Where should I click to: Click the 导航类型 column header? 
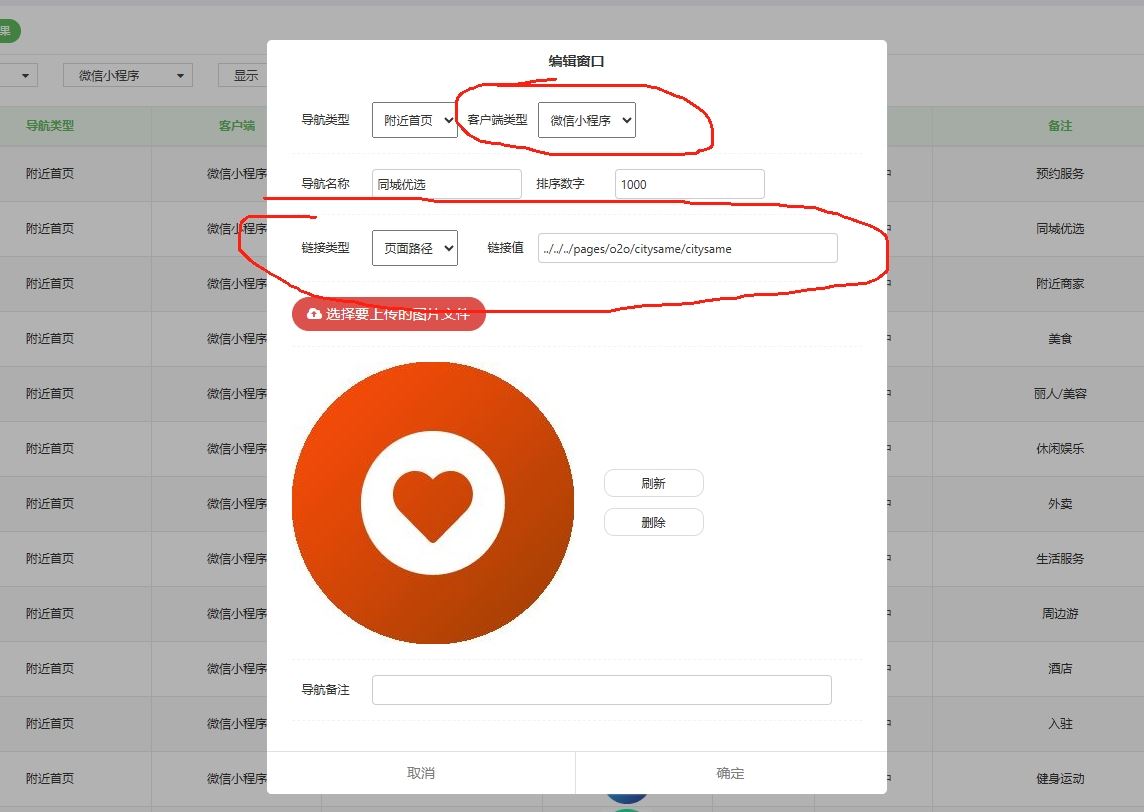(50, 126)
